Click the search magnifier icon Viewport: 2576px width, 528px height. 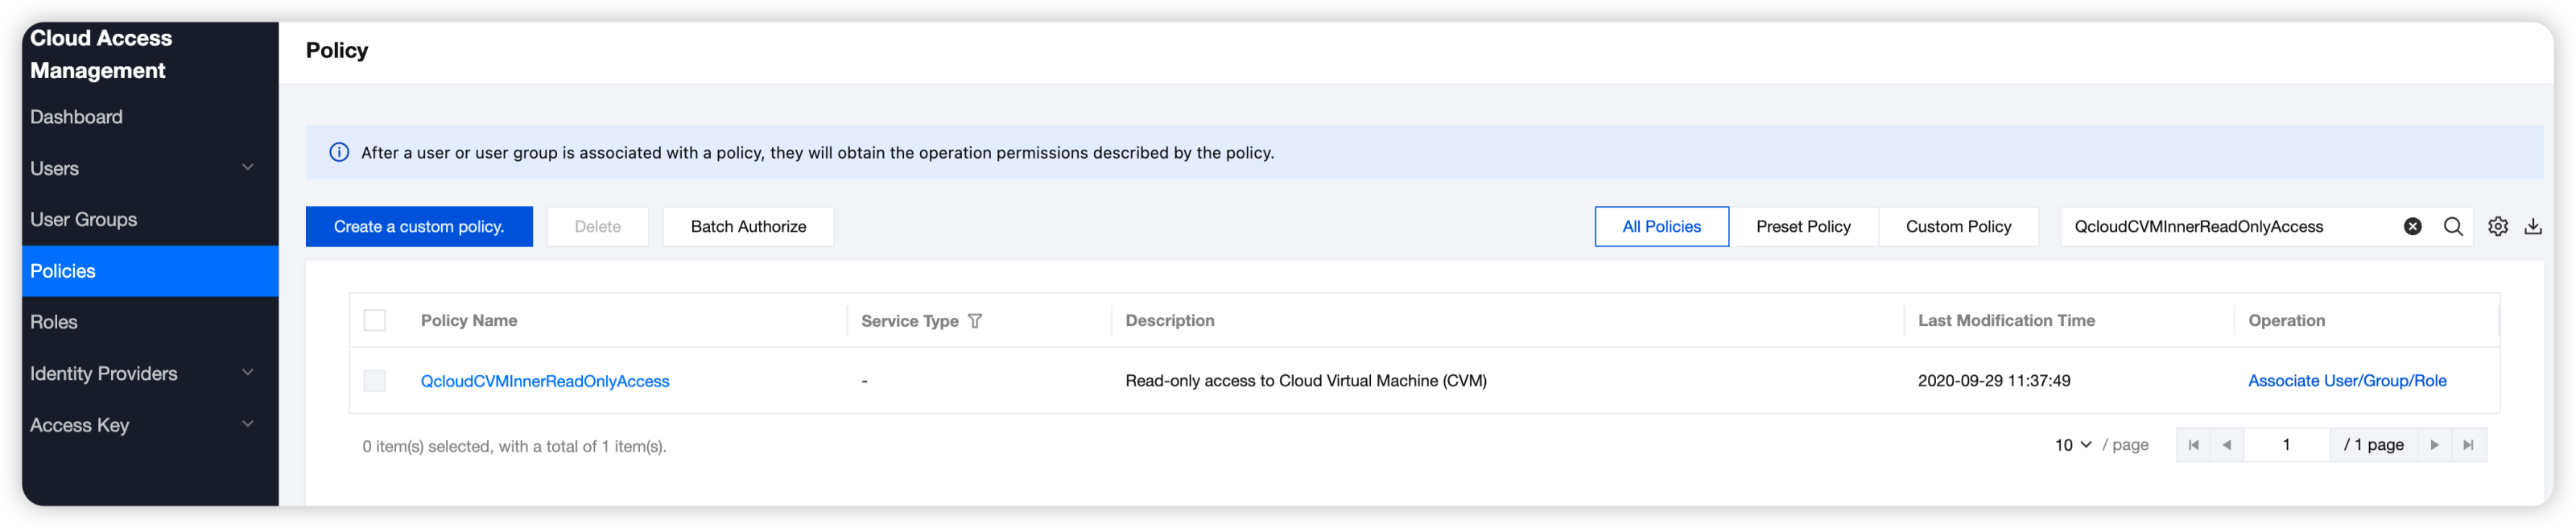(2453, 227)
